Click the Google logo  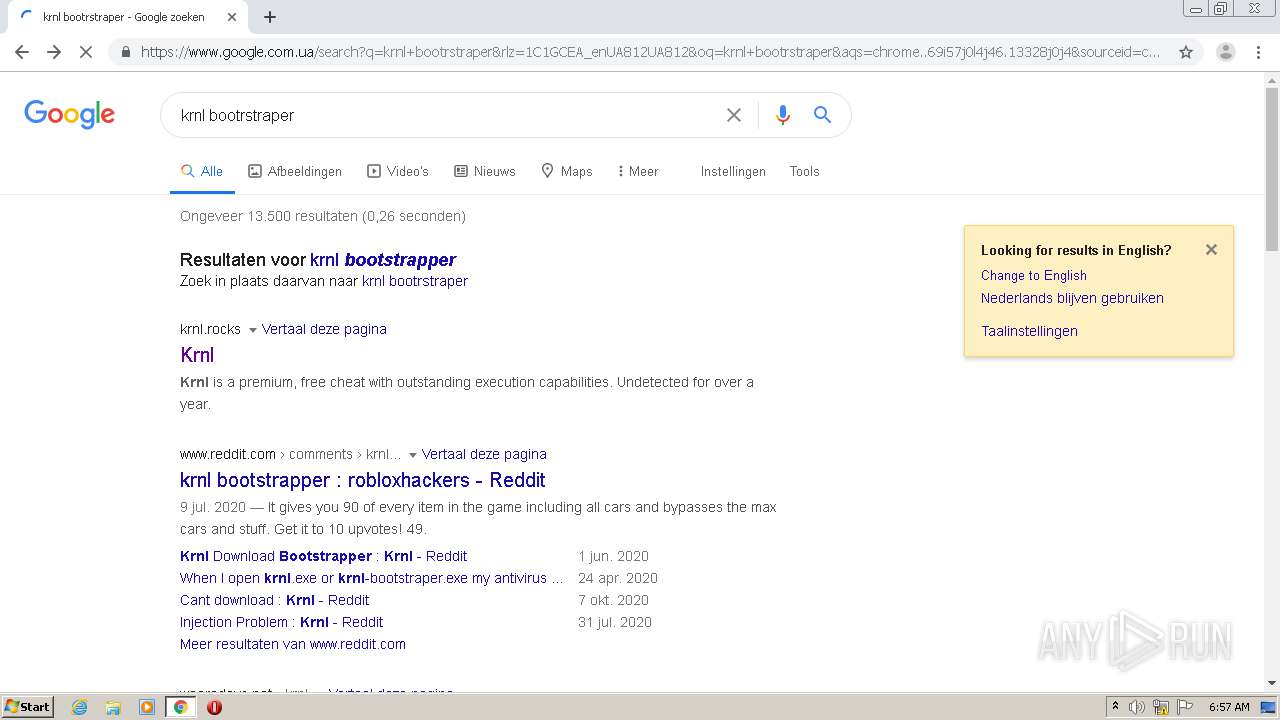coord(70,114)
